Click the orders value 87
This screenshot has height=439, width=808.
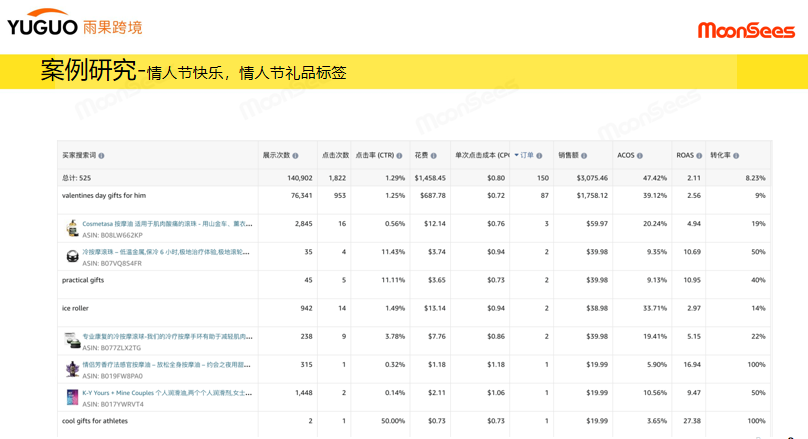545,196
